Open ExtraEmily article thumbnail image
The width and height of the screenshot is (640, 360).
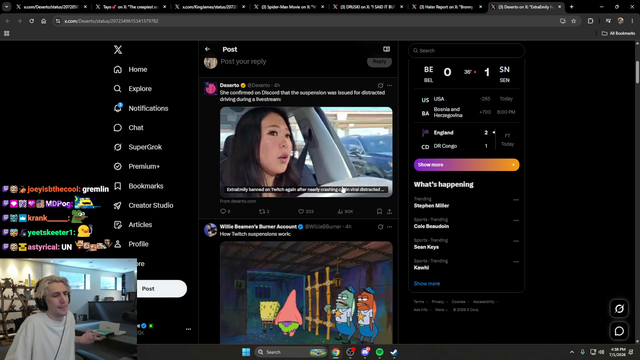pyautogui.click(x=306, y=152)
